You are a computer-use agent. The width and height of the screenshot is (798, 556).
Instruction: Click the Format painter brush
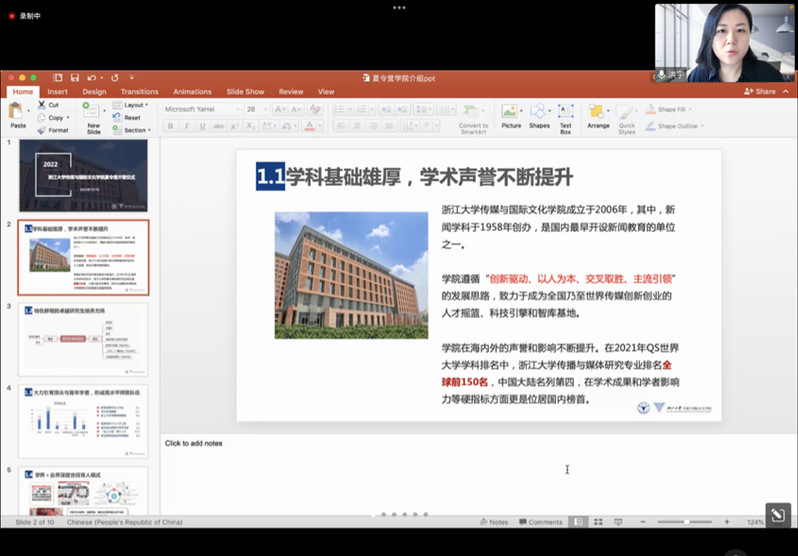pos(42,130)
